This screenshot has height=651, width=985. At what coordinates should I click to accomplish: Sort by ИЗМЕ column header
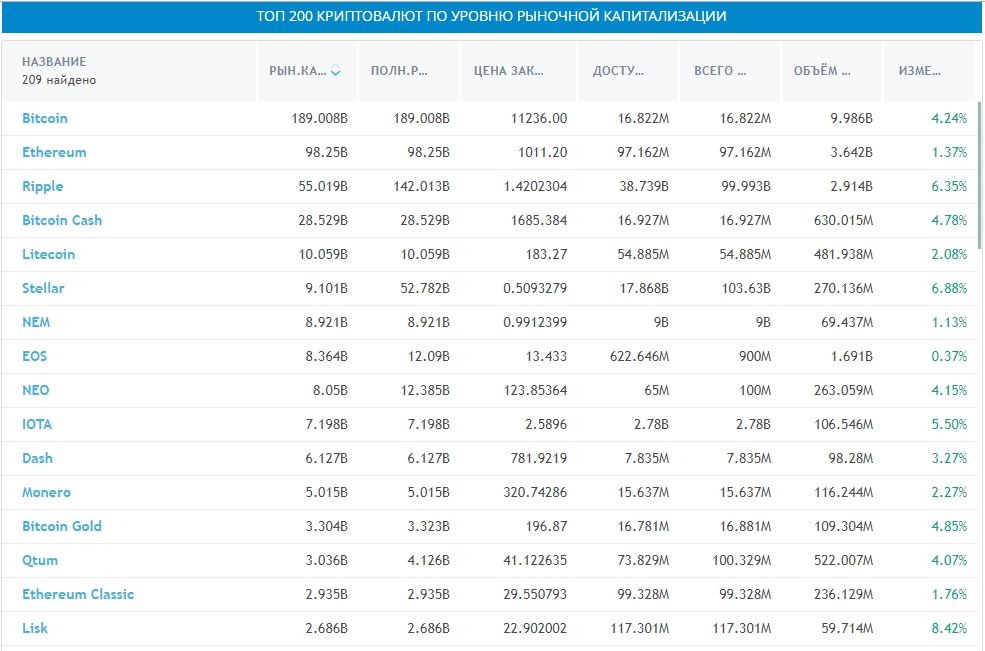pyautogui.click(x=920, y=70)
